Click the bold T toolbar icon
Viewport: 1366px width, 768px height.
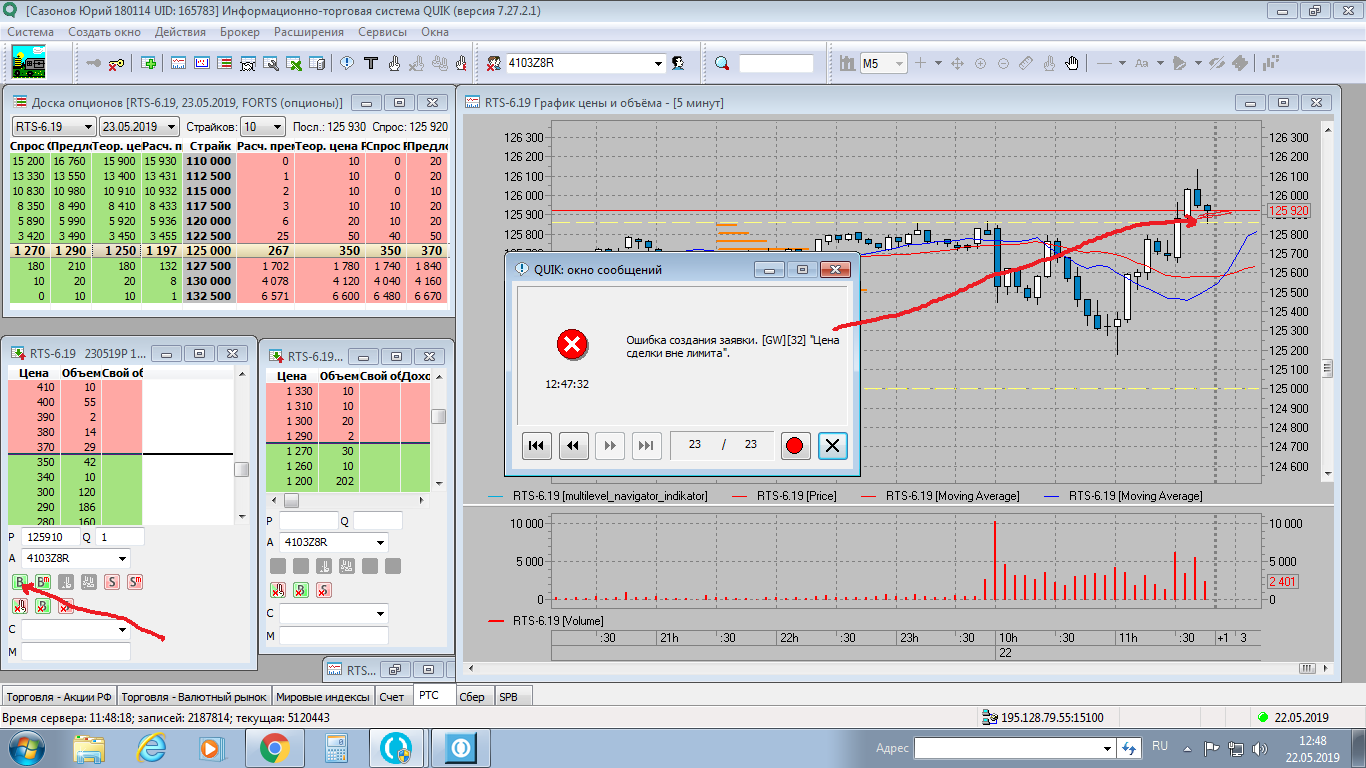tap(370, 63)
